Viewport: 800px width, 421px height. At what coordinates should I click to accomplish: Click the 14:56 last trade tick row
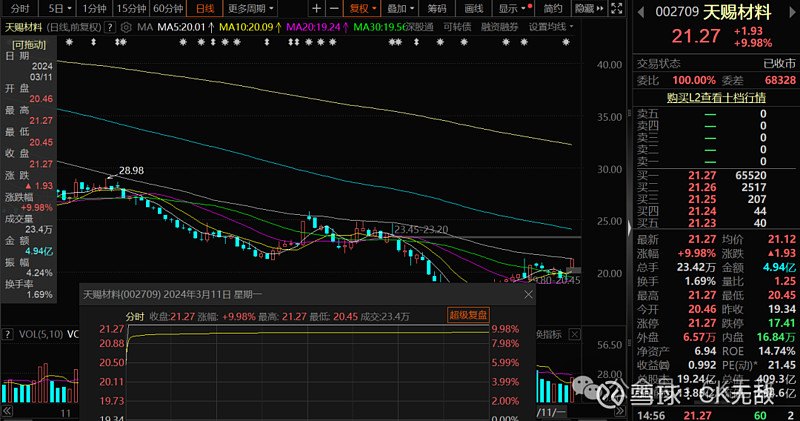point(716,415)
